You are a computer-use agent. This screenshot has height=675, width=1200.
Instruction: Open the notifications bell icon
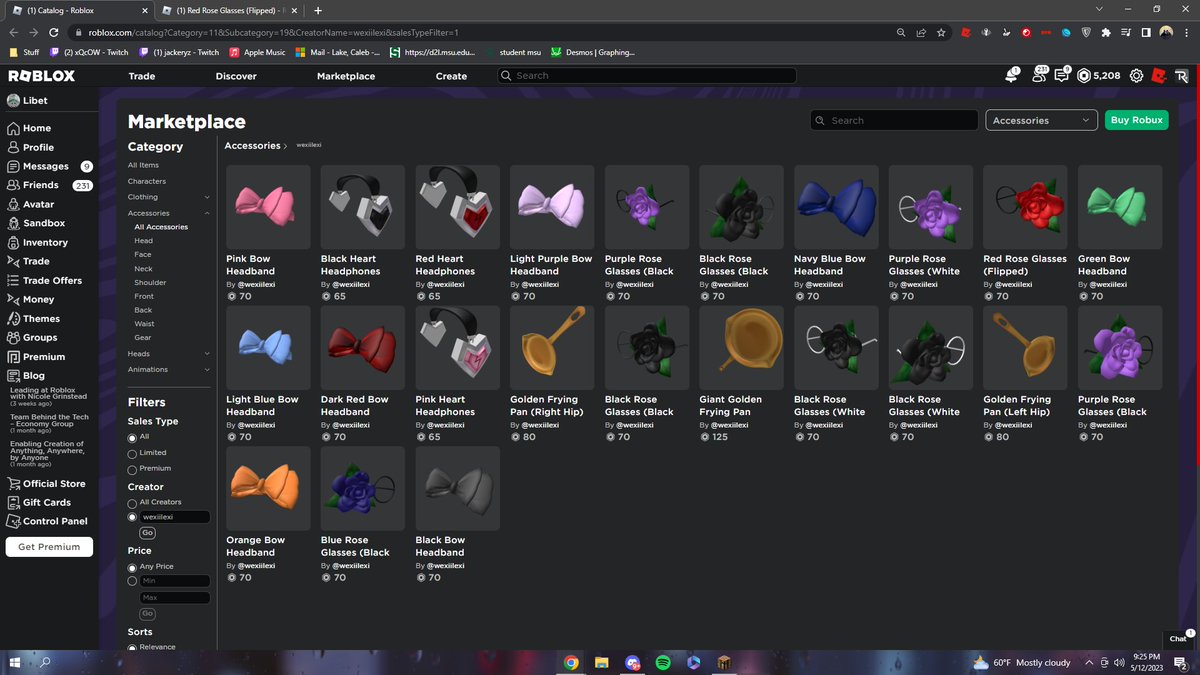(x=1012, y=76)
